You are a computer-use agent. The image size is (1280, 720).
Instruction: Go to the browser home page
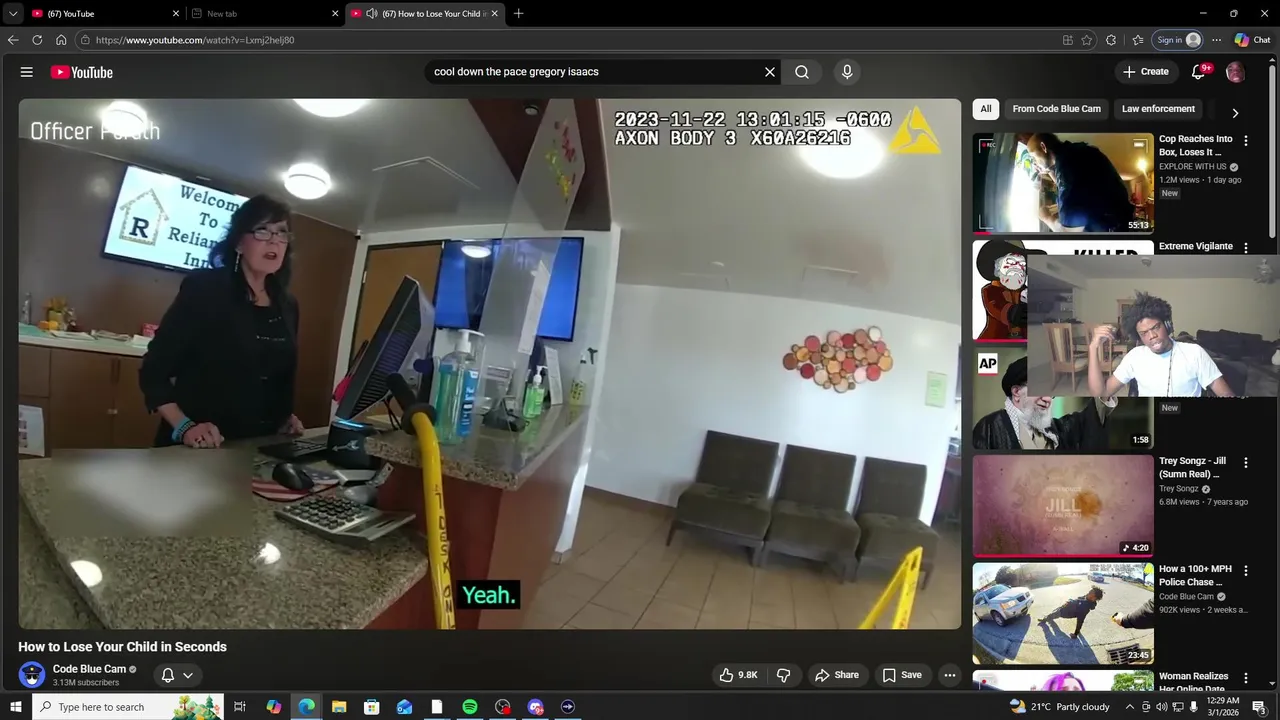tap(61, 40)
